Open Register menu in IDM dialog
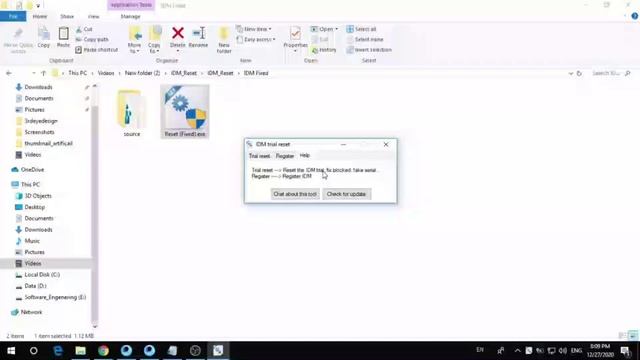The width and height of the screenshot is (640, 360). coord(285,156)
